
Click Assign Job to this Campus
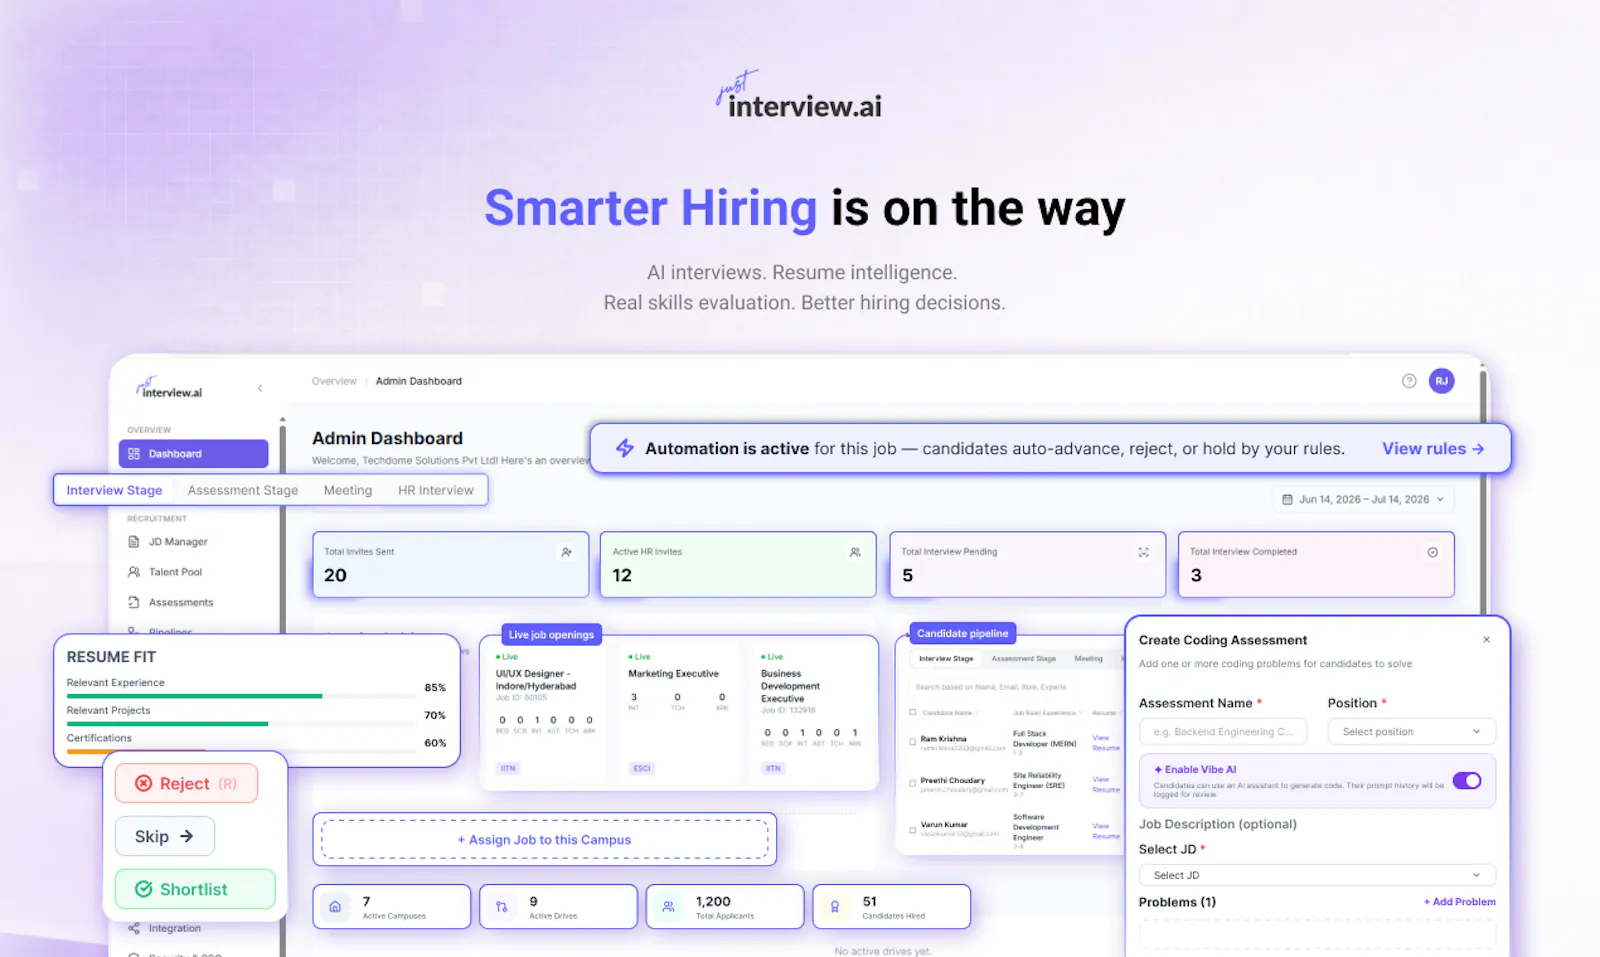[x=544, y=840]
